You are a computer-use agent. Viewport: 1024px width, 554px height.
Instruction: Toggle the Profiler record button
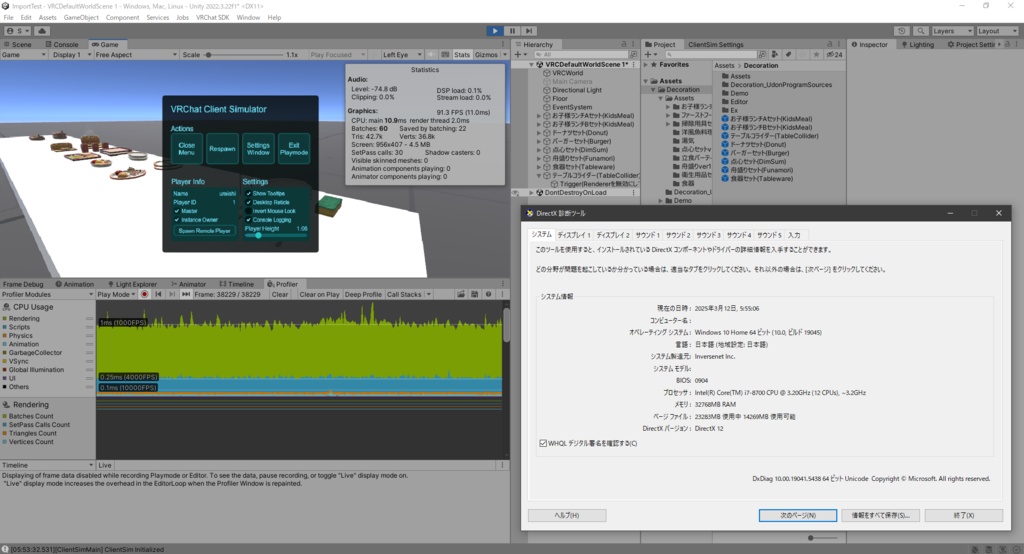point(145,295)
